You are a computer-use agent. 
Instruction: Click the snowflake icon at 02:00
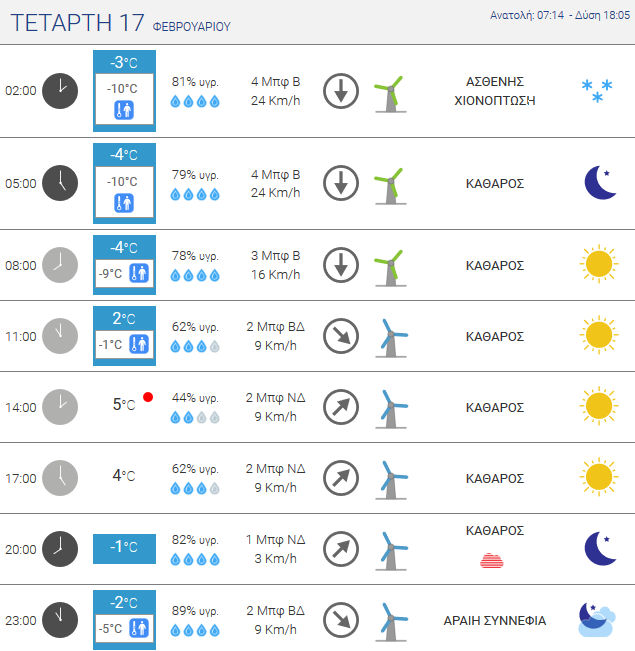coord(598,91)
